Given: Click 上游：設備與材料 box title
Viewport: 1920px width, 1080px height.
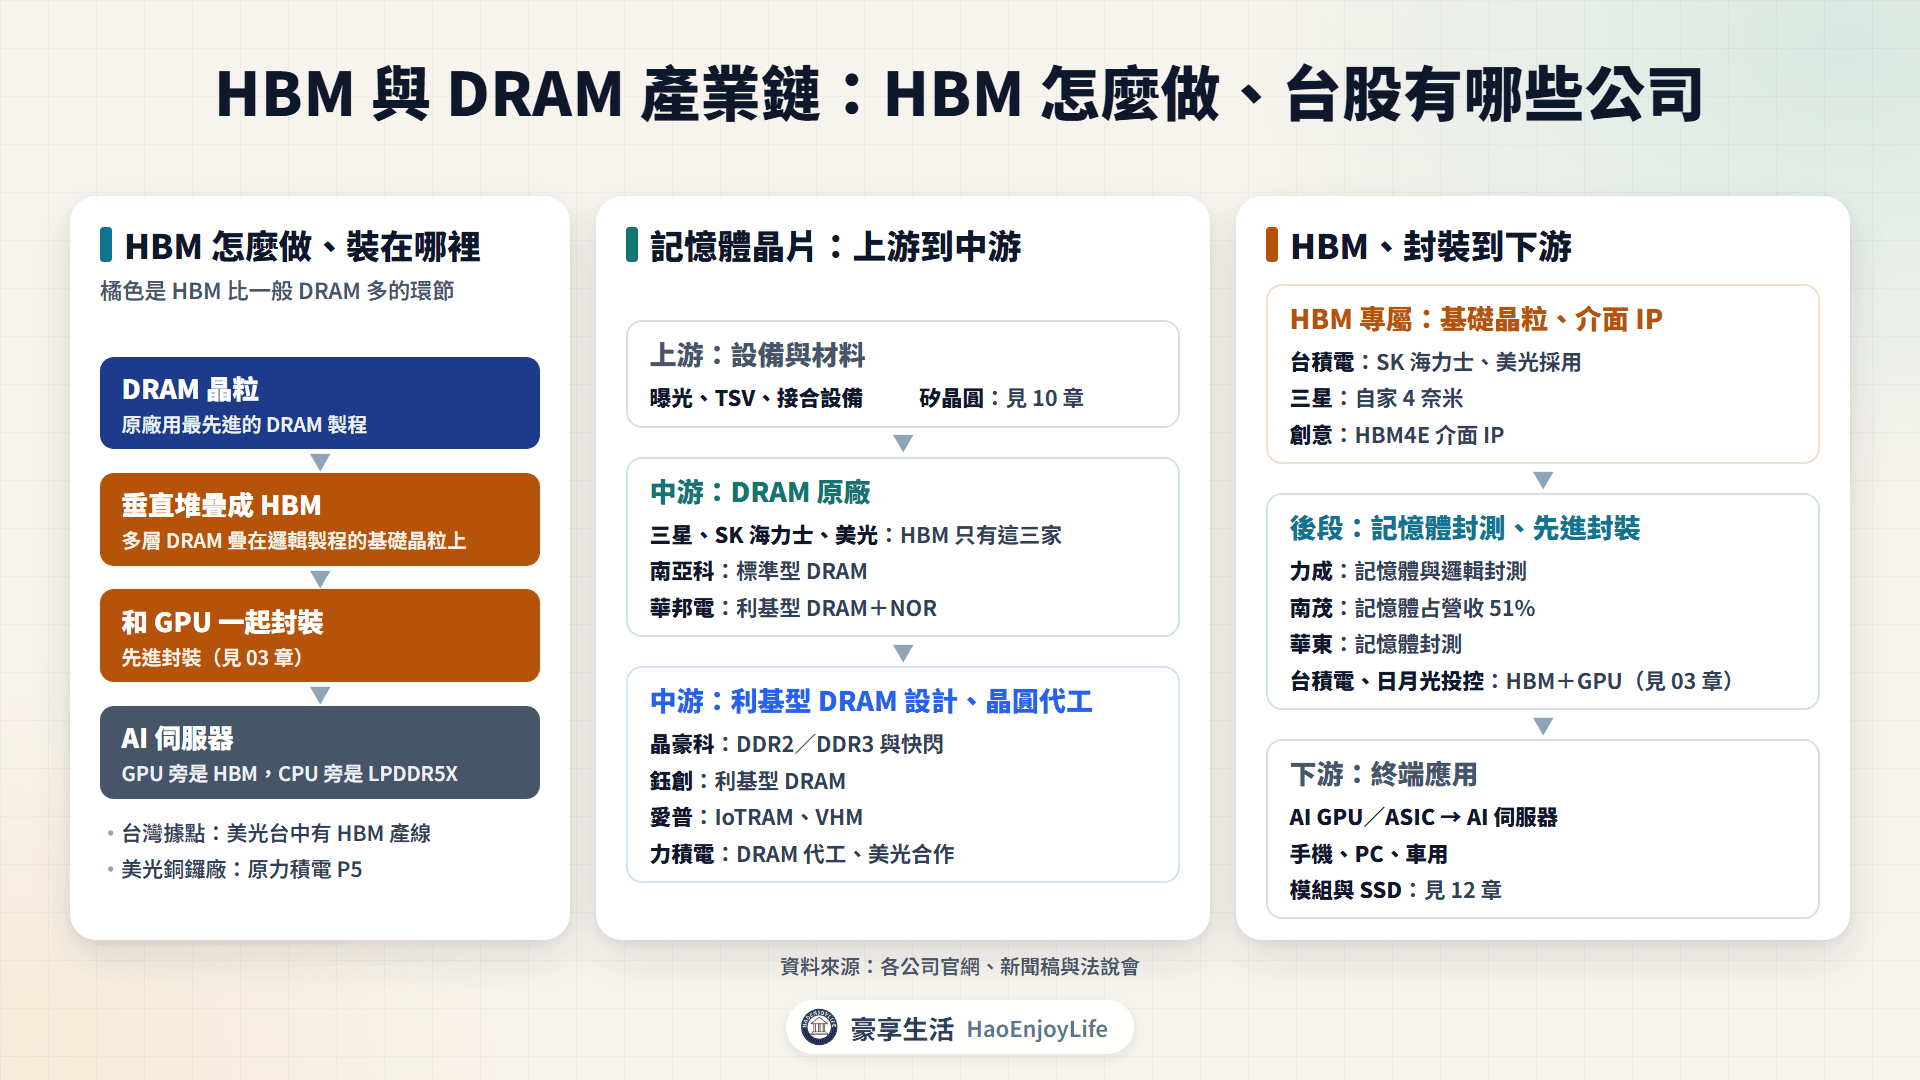Looking at the screenshot, I should pyautogui.click(x=757, y=355).
